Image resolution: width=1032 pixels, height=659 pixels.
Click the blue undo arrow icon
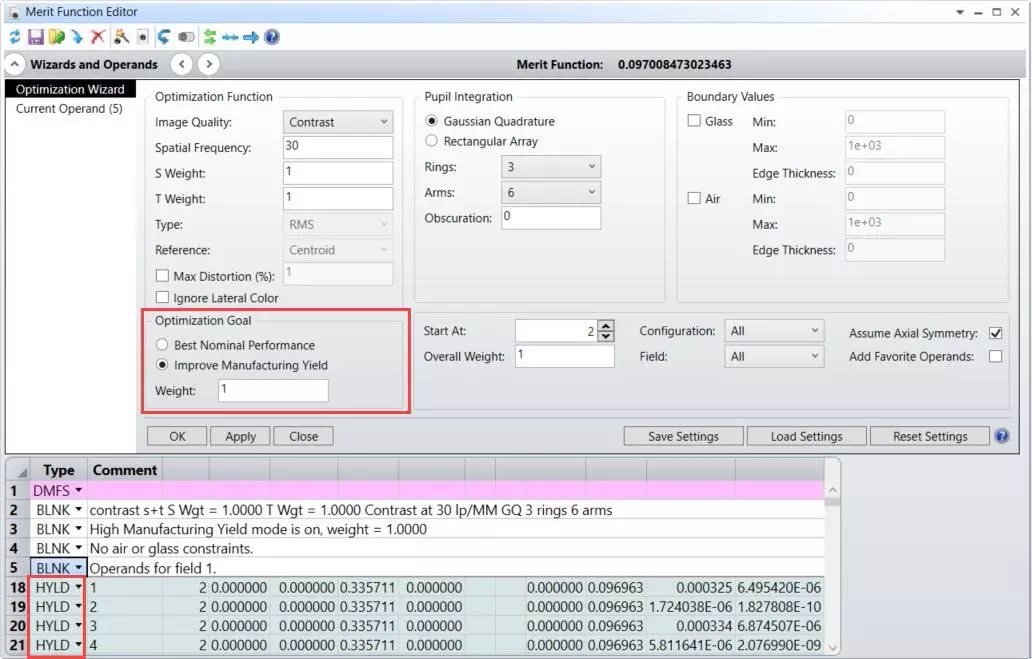[x=163, y=37]
